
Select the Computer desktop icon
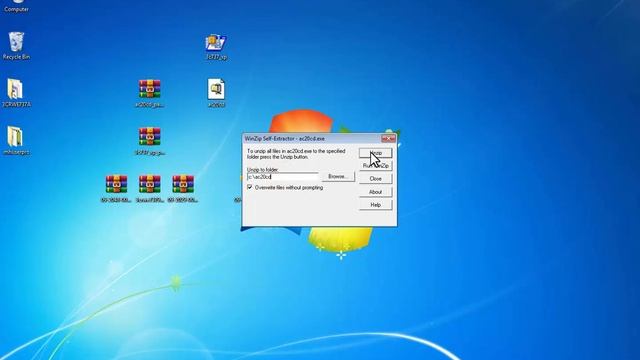[x=16, y=6]
